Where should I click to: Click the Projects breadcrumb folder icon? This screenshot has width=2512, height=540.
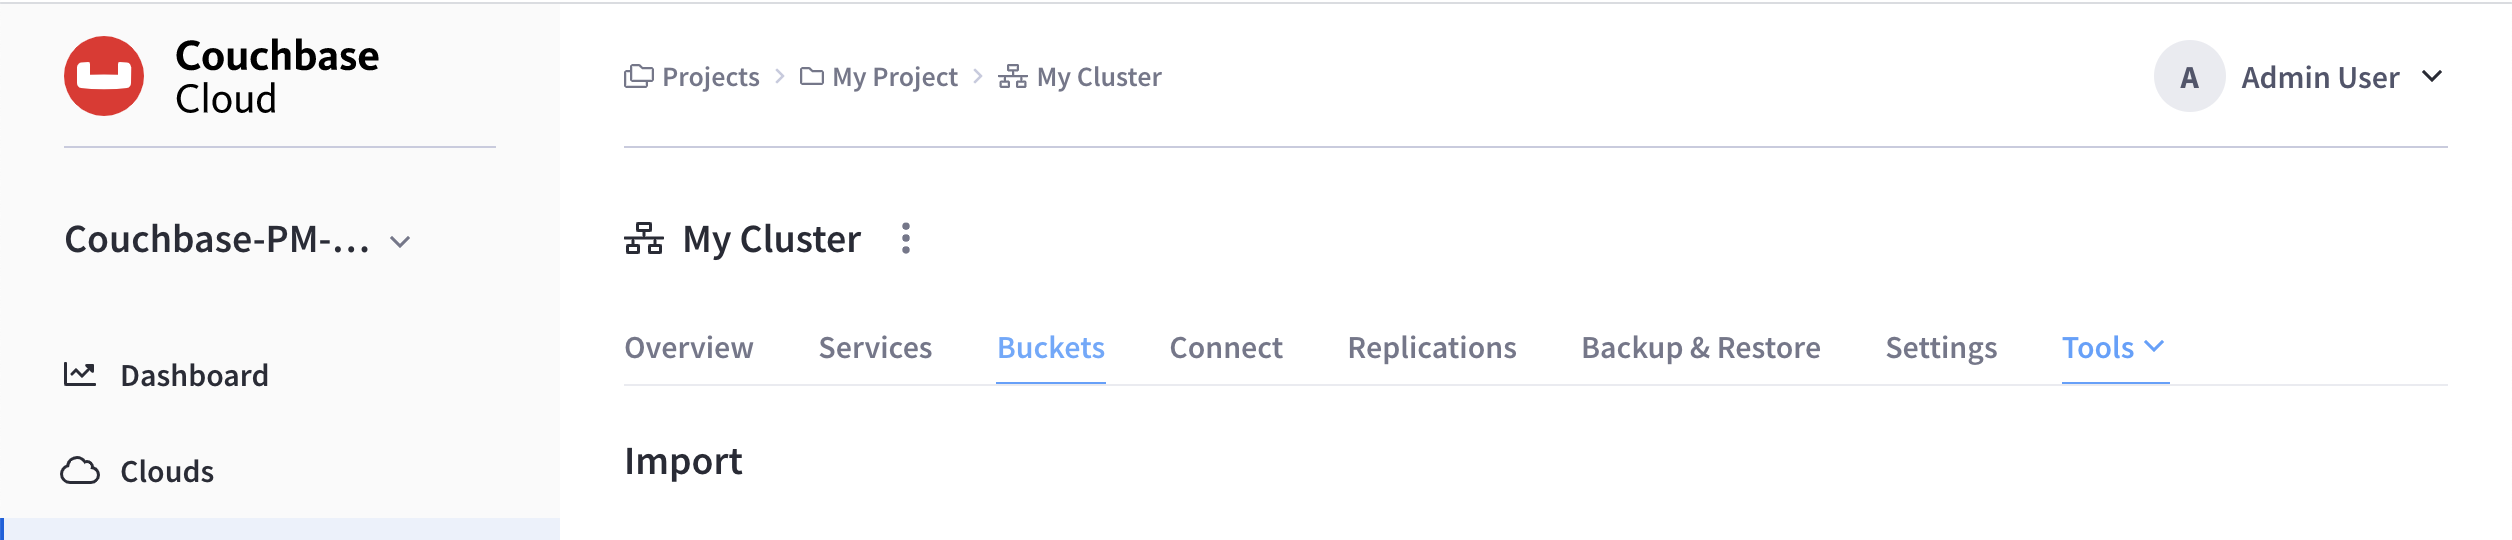point(638,76)
